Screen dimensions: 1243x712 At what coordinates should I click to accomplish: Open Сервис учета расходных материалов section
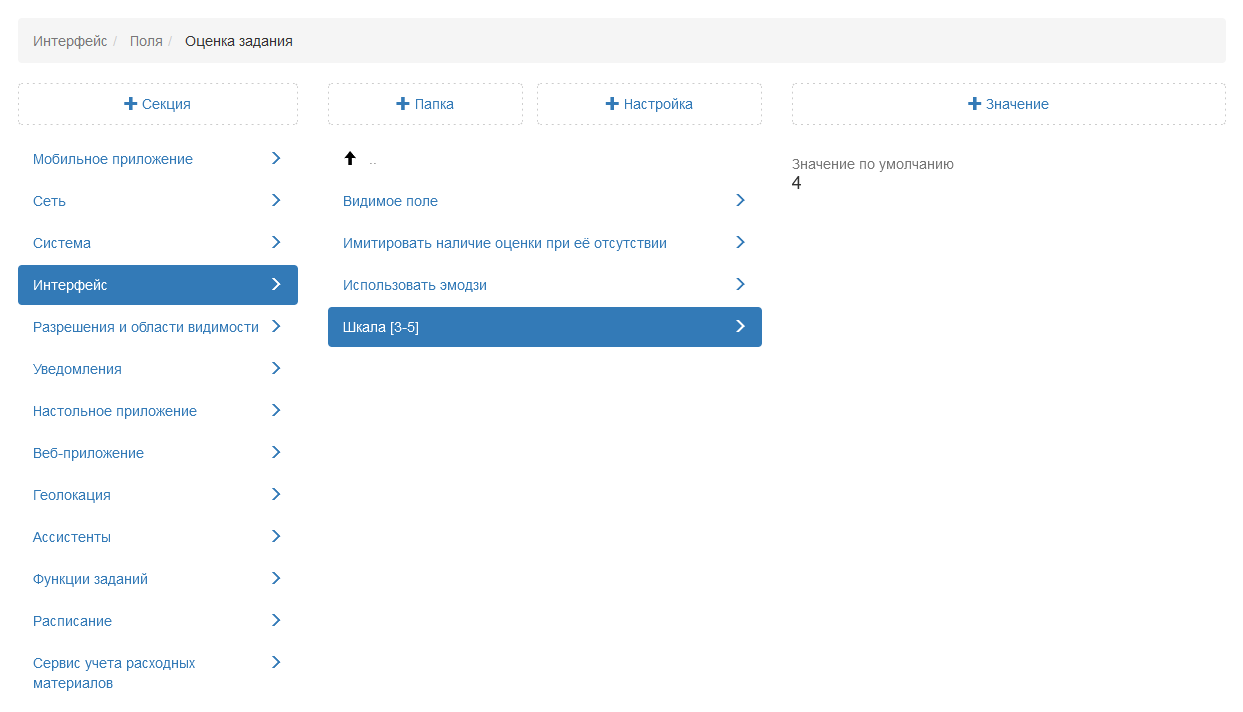pos(114,673)
